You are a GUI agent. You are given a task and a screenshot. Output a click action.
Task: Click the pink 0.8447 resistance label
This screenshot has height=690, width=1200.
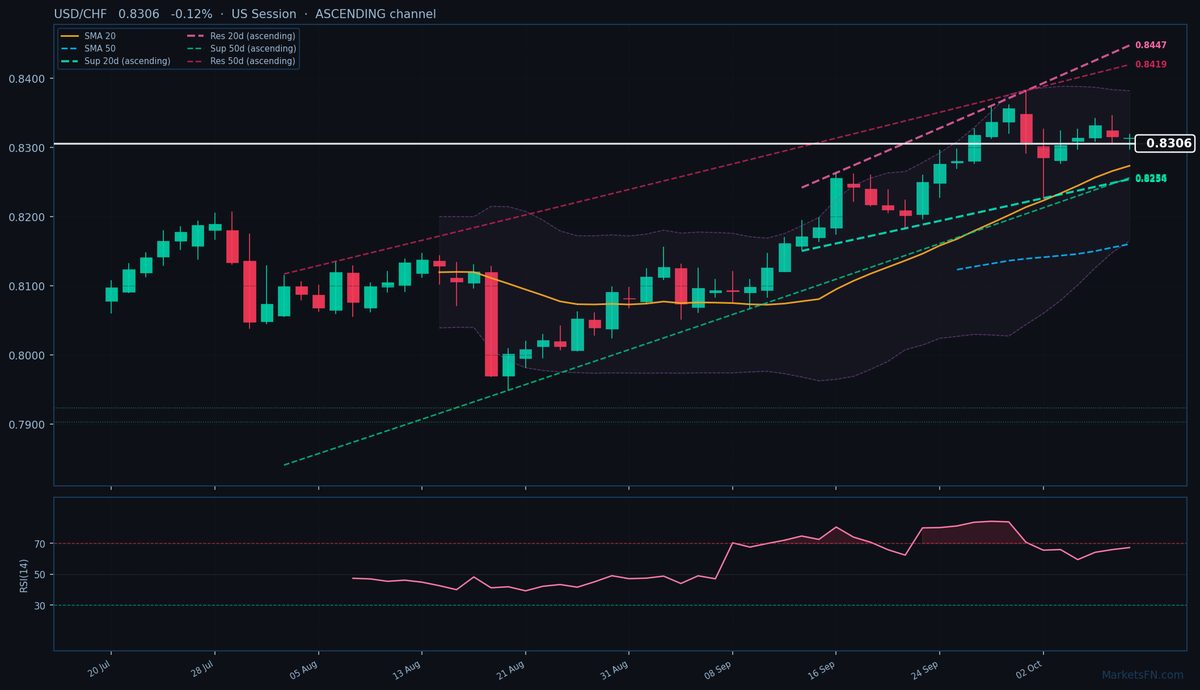(x=1150, y=46)
